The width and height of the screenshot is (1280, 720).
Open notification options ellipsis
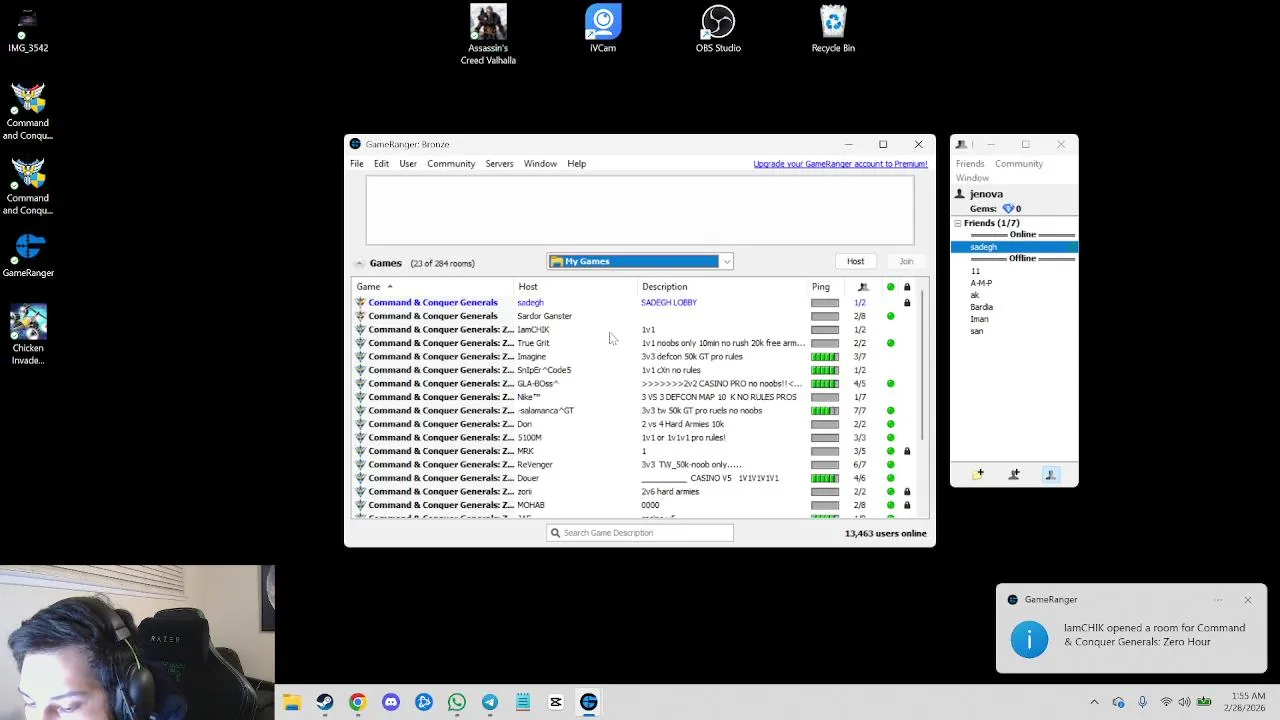pyautogui.click(x=1218, y=600)
